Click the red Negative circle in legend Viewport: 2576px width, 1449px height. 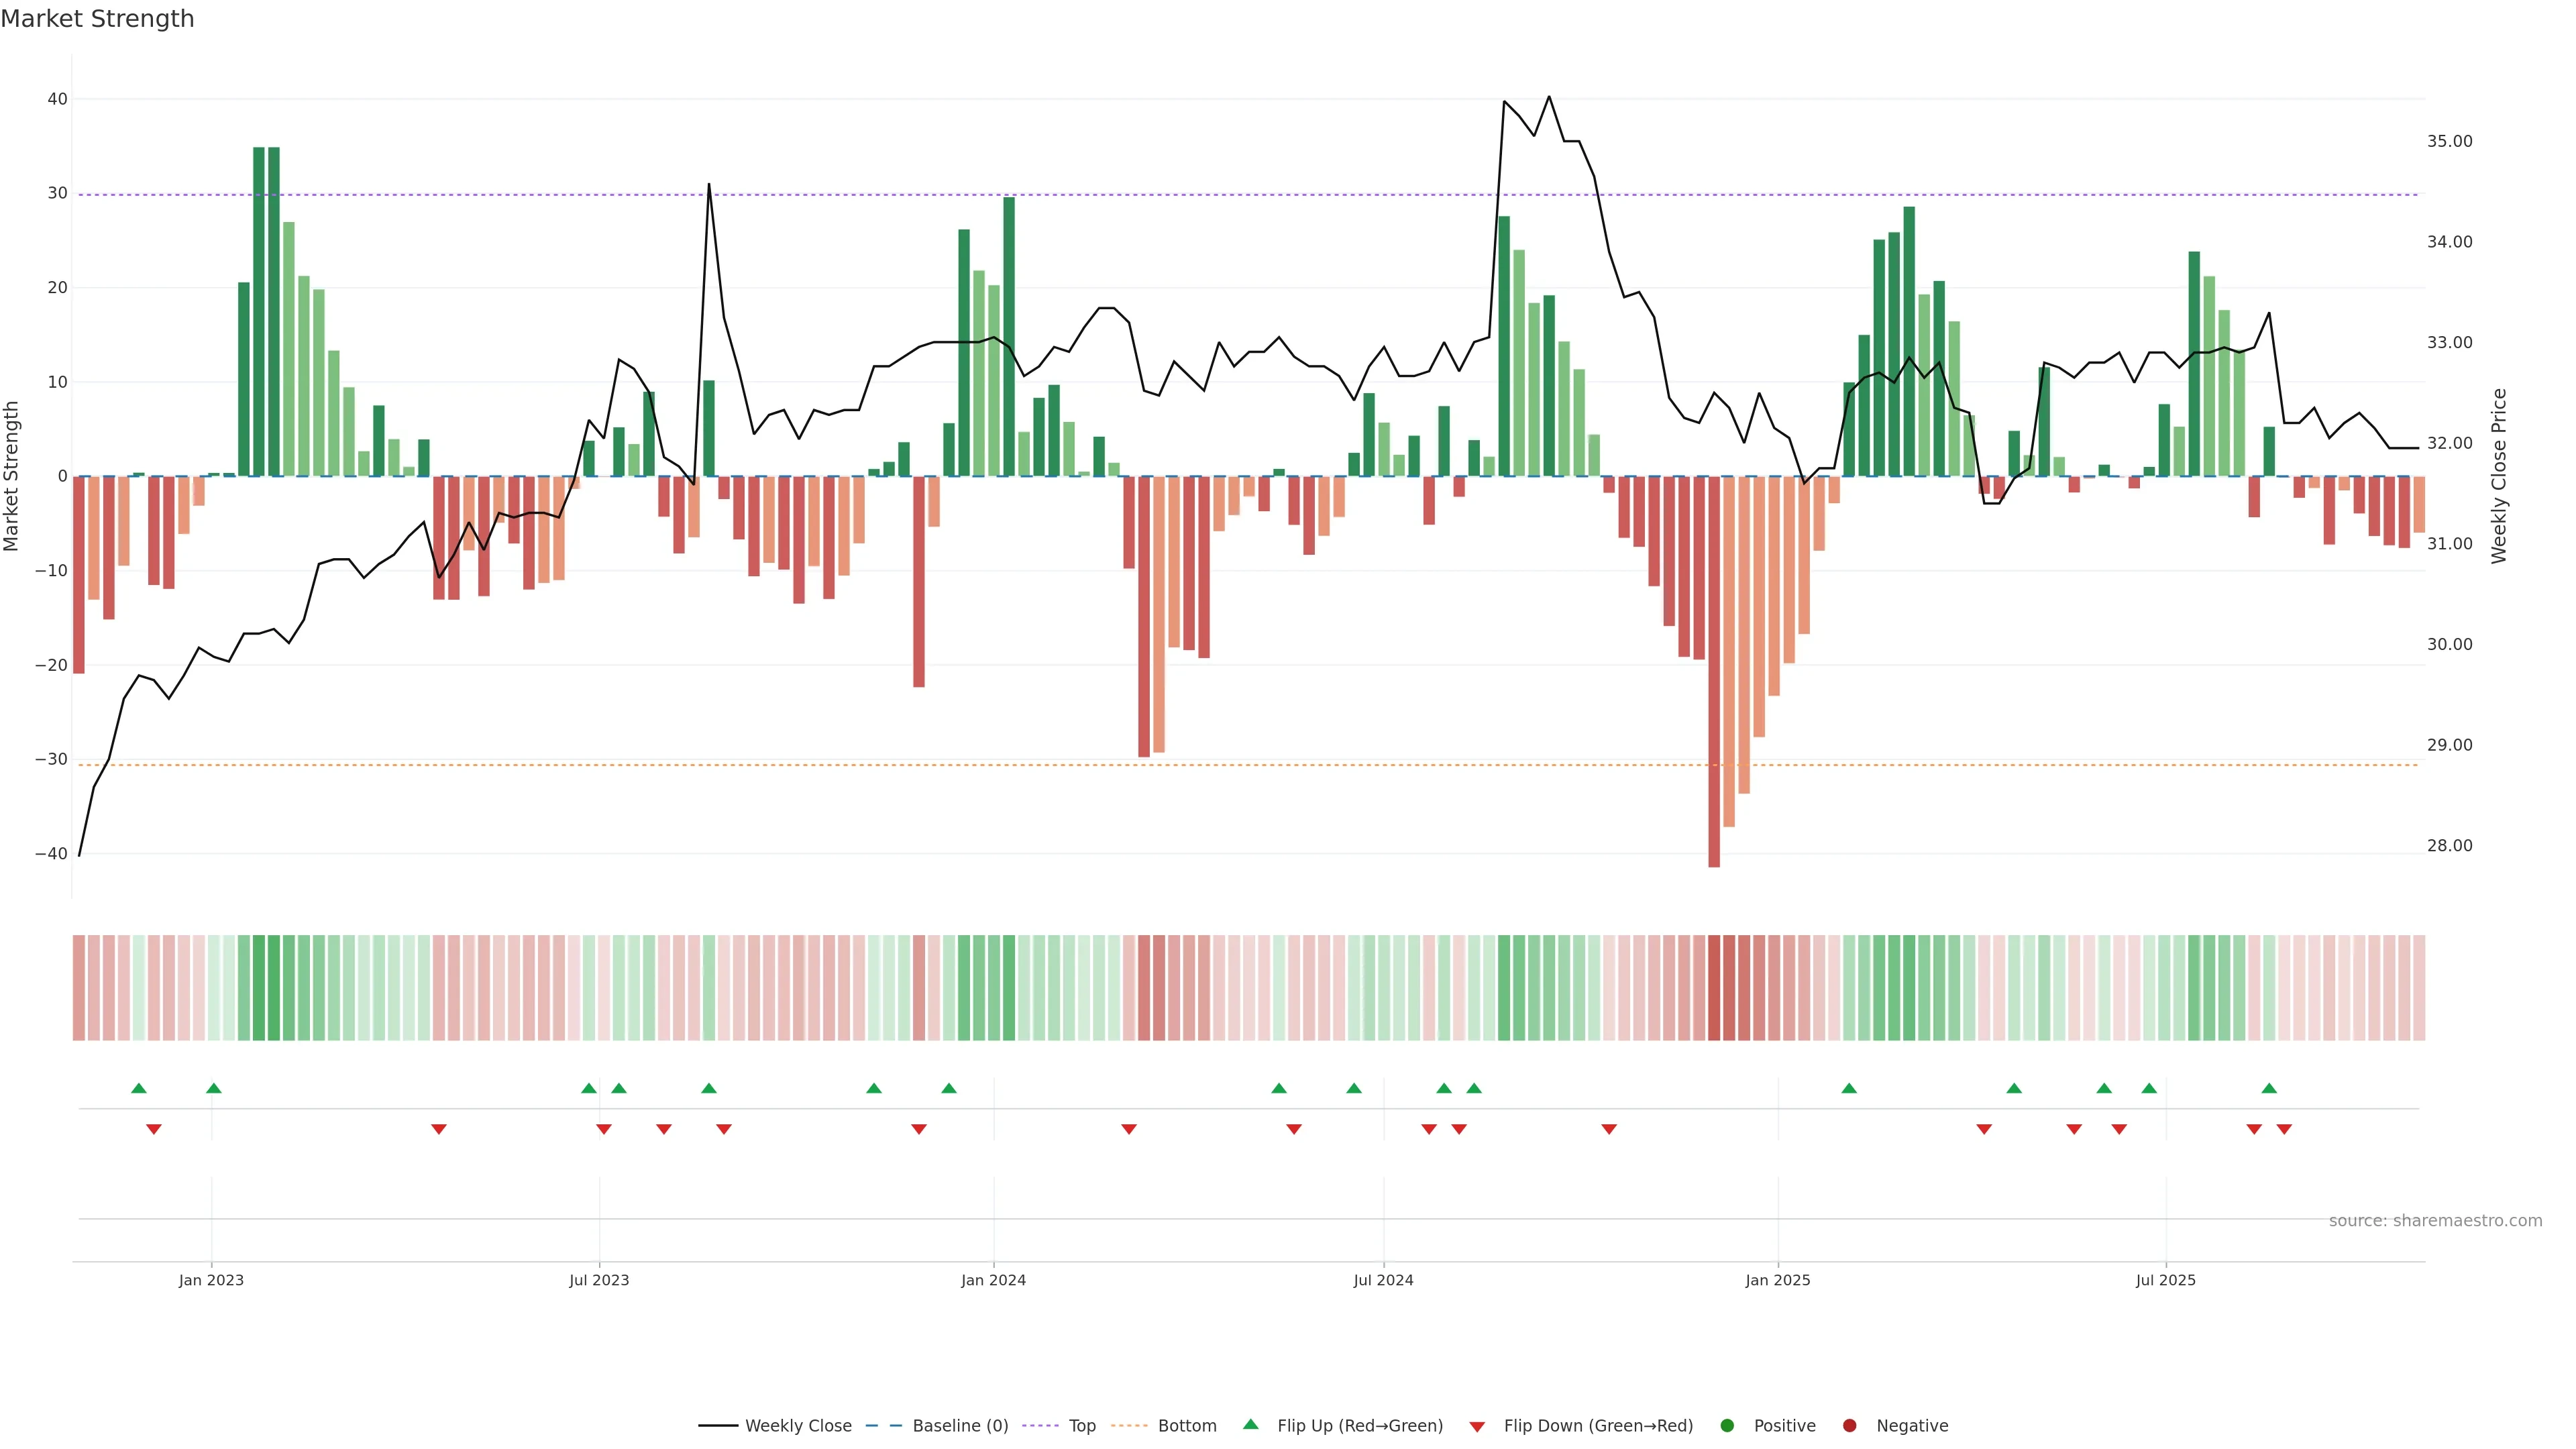[1849, 1425]
